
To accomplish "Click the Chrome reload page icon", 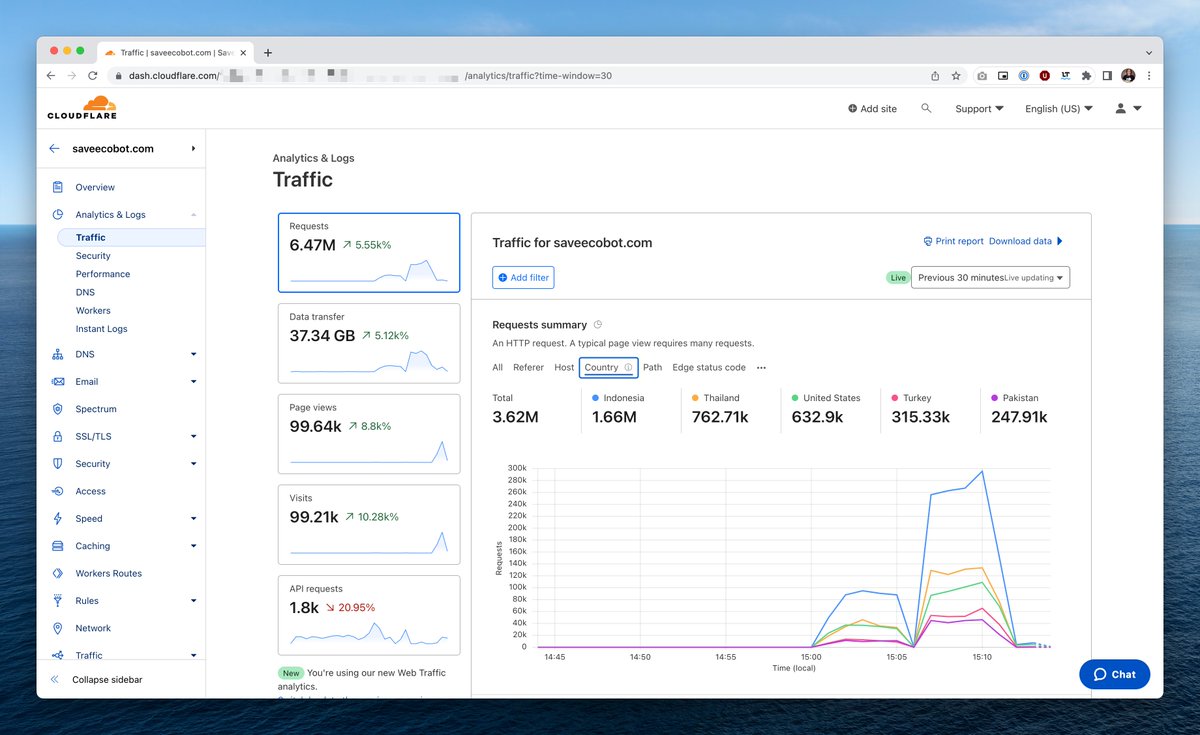I will pos(93,75).
